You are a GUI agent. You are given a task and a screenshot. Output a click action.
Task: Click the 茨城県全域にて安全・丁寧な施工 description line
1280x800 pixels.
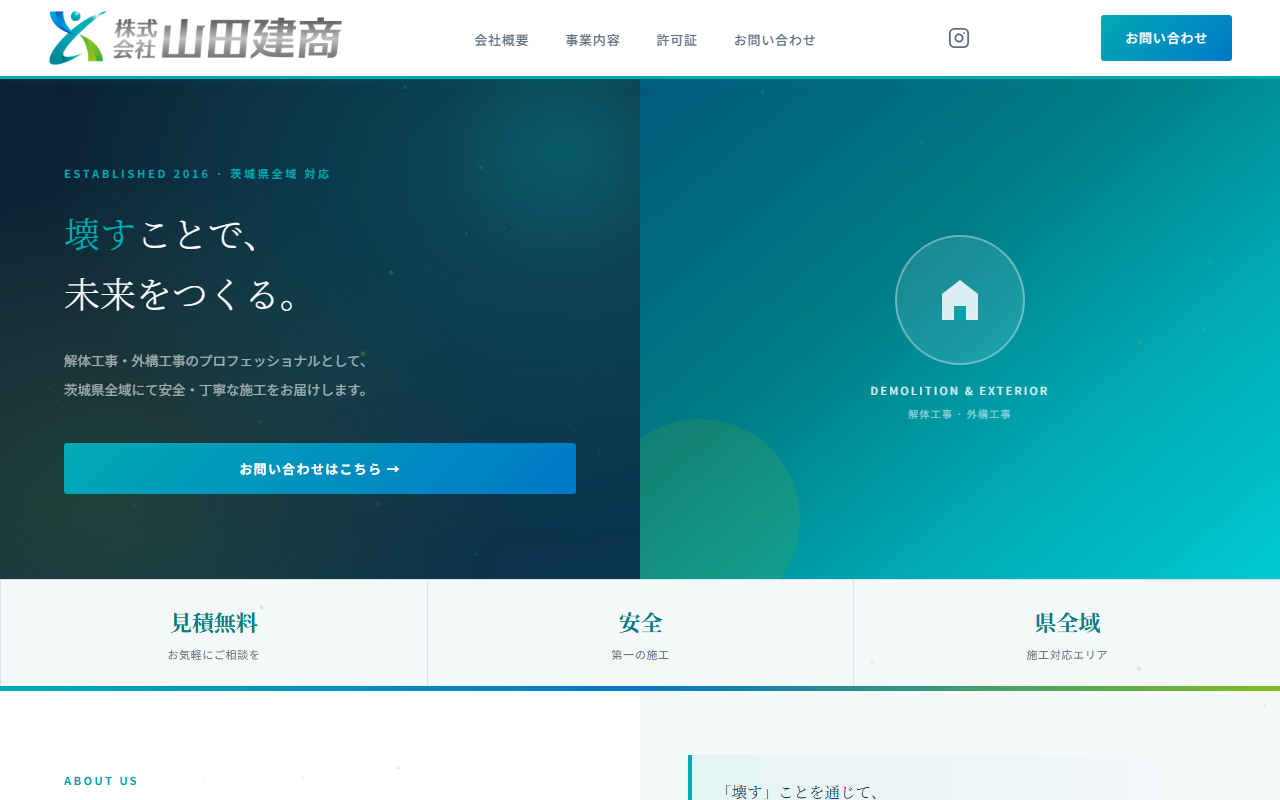pyautogui.click(x=216, y=390)
